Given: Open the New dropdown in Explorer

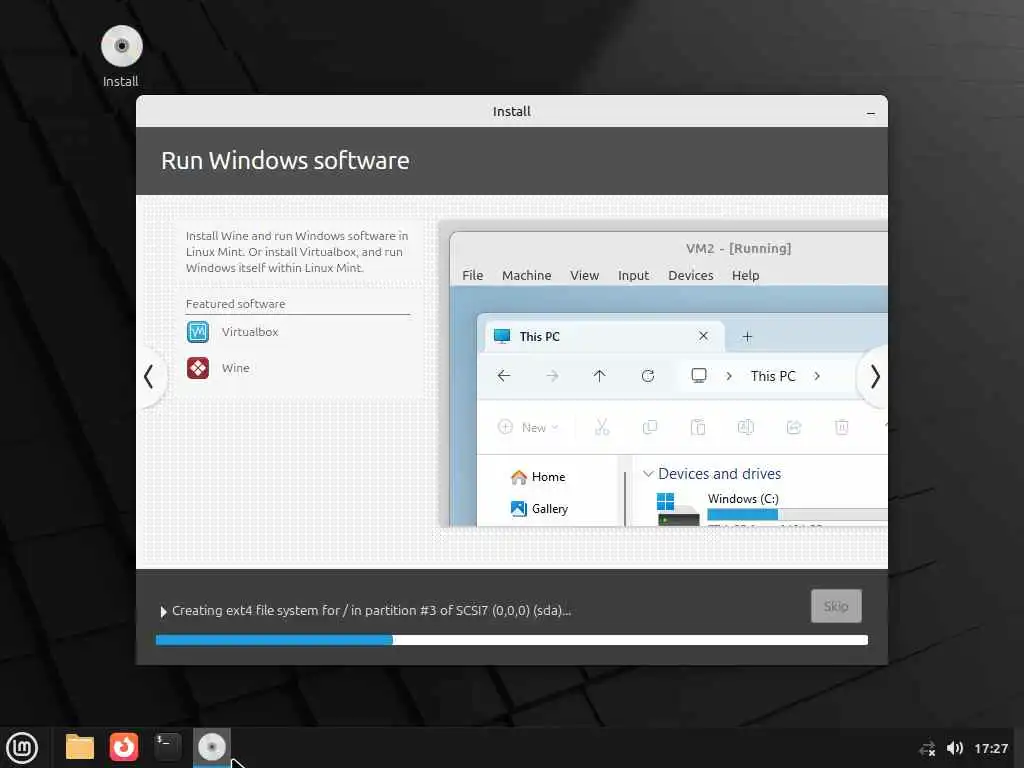Looking at the screenshot, I should (528, 427).
